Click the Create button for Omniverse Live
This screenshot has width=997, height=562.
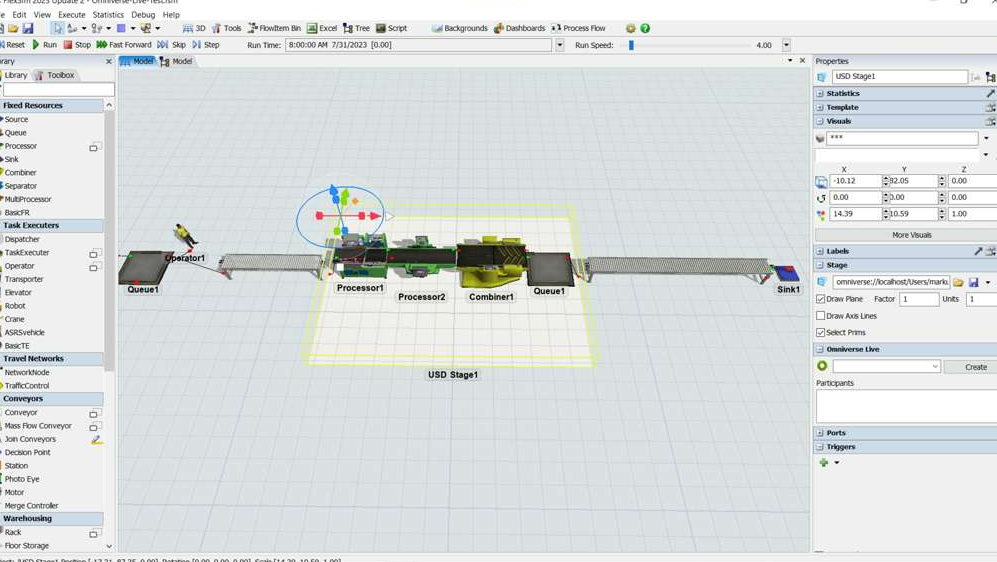coord(975,367)
